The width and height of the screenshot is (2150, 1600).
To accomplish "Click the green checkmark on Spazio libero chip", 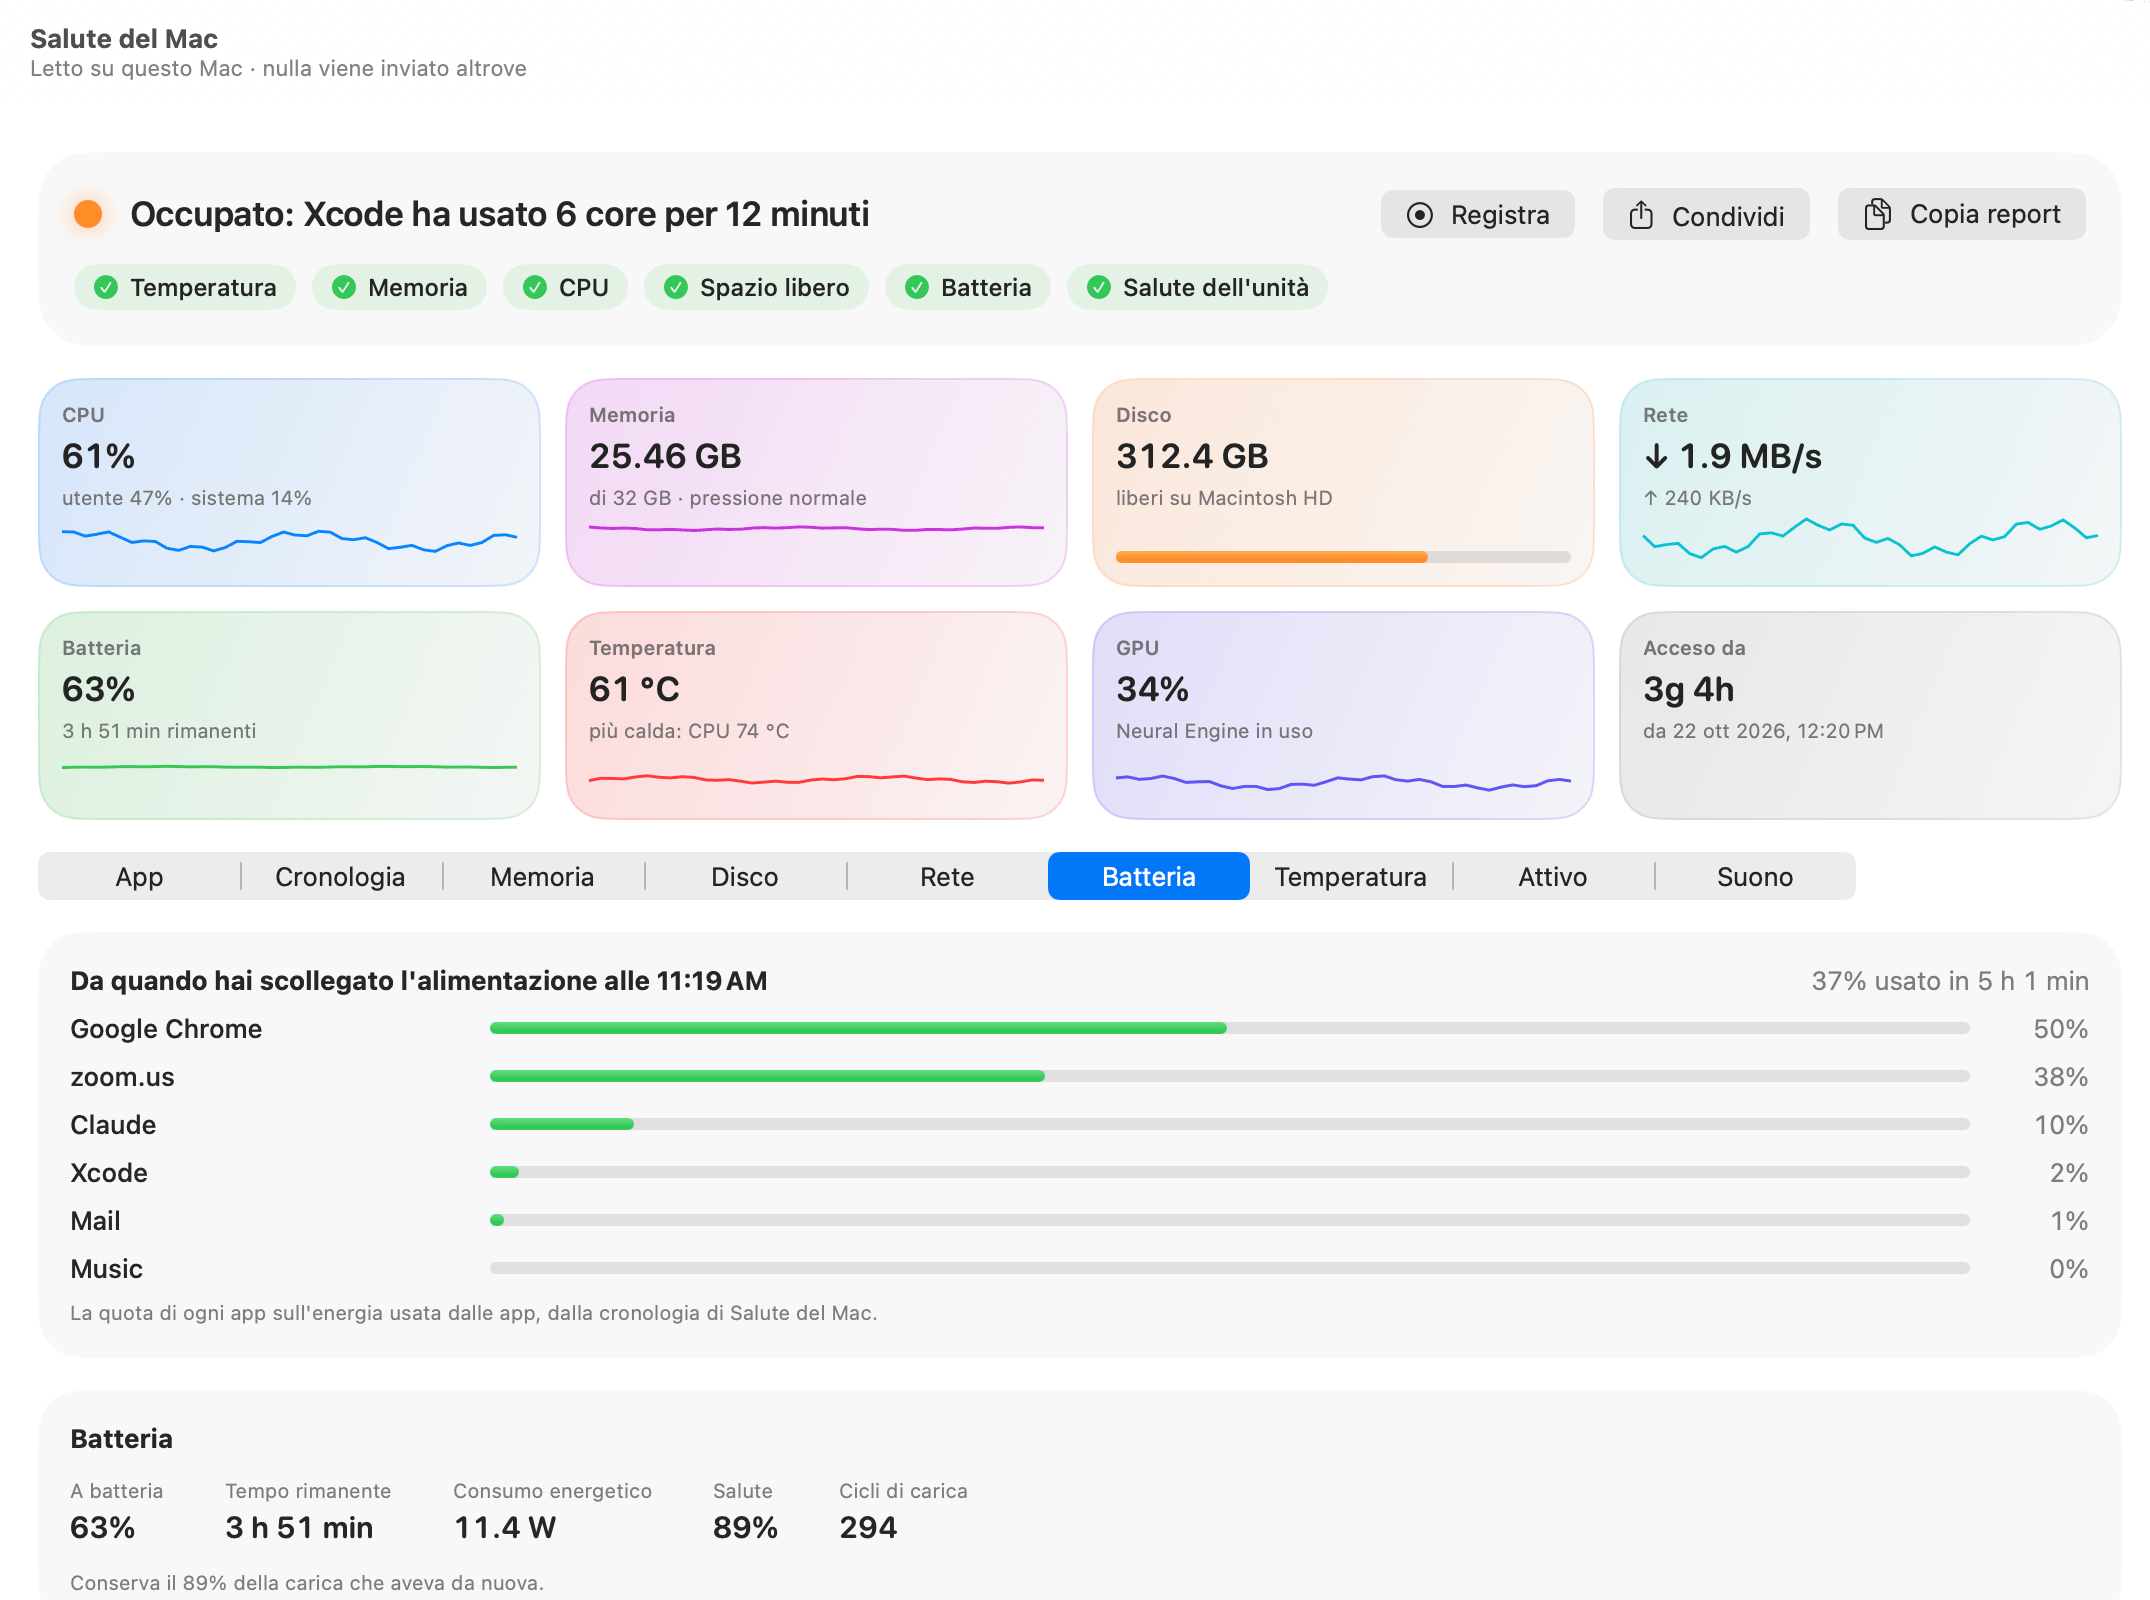I will coord(676,288).
